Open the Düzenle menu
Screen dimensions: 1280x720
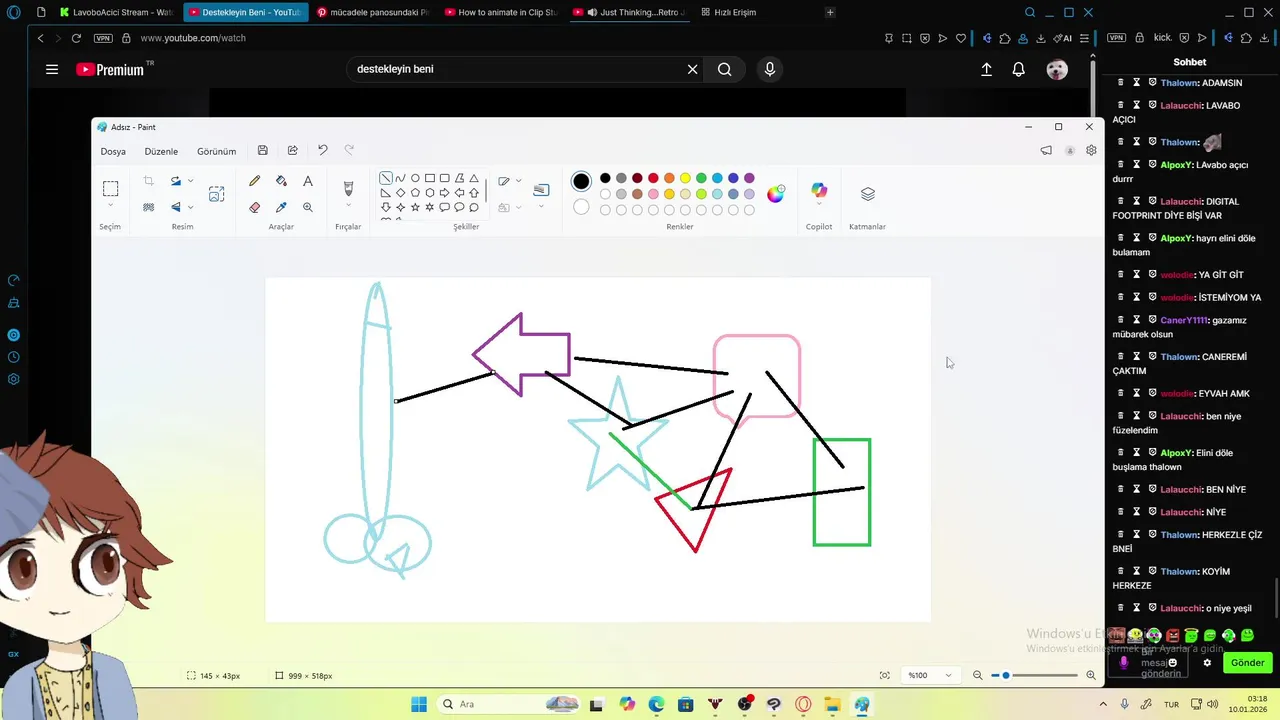pyautogui.click(x=161, y=151)
